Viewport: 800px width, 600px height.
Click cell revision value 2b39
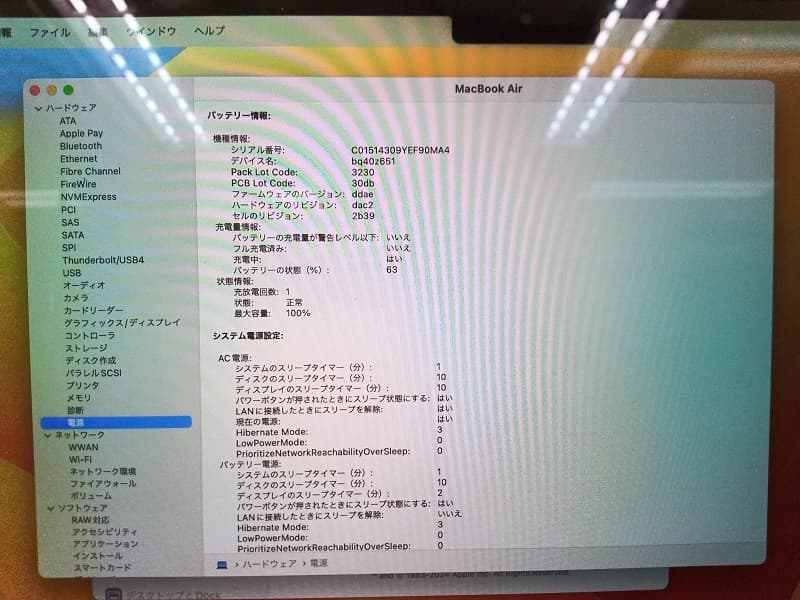coord(363,216)
